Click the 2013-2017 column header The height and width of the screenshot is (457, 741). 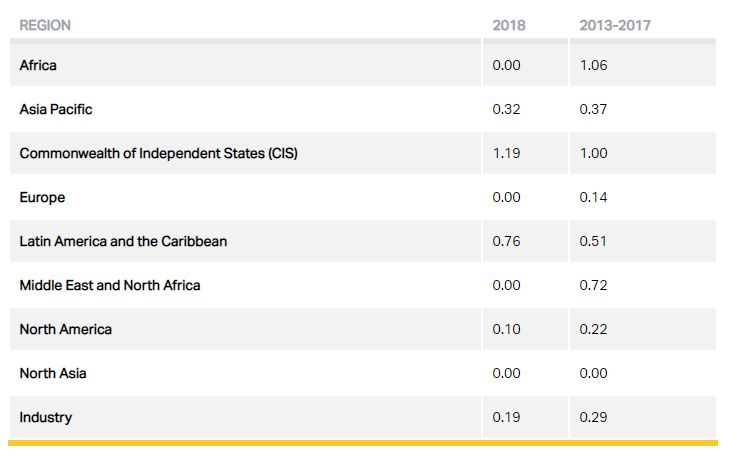(615, 25)
